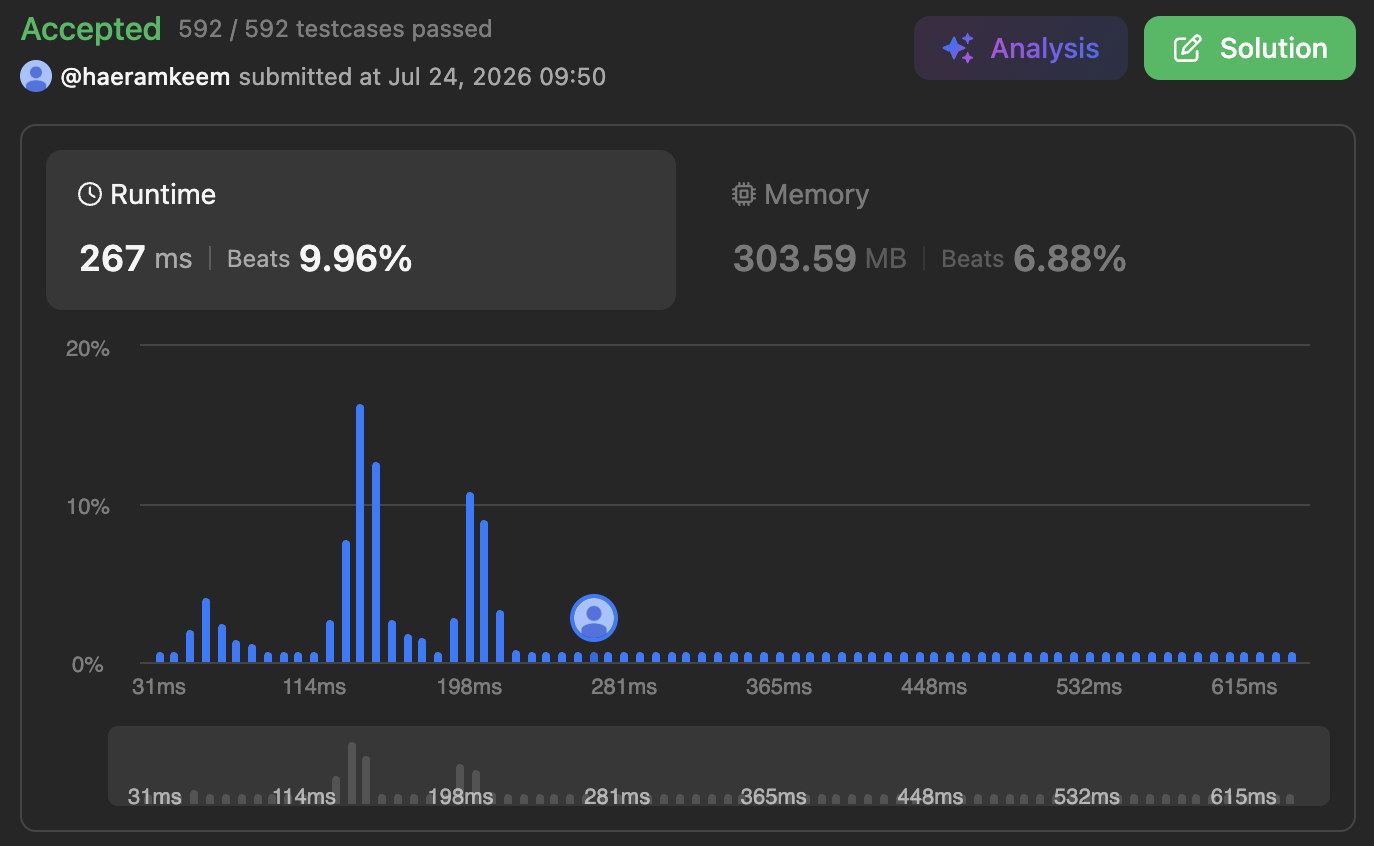The image size is (1374, 846).
Task: Open the @haeramkeem profile link
Action: 145,77
